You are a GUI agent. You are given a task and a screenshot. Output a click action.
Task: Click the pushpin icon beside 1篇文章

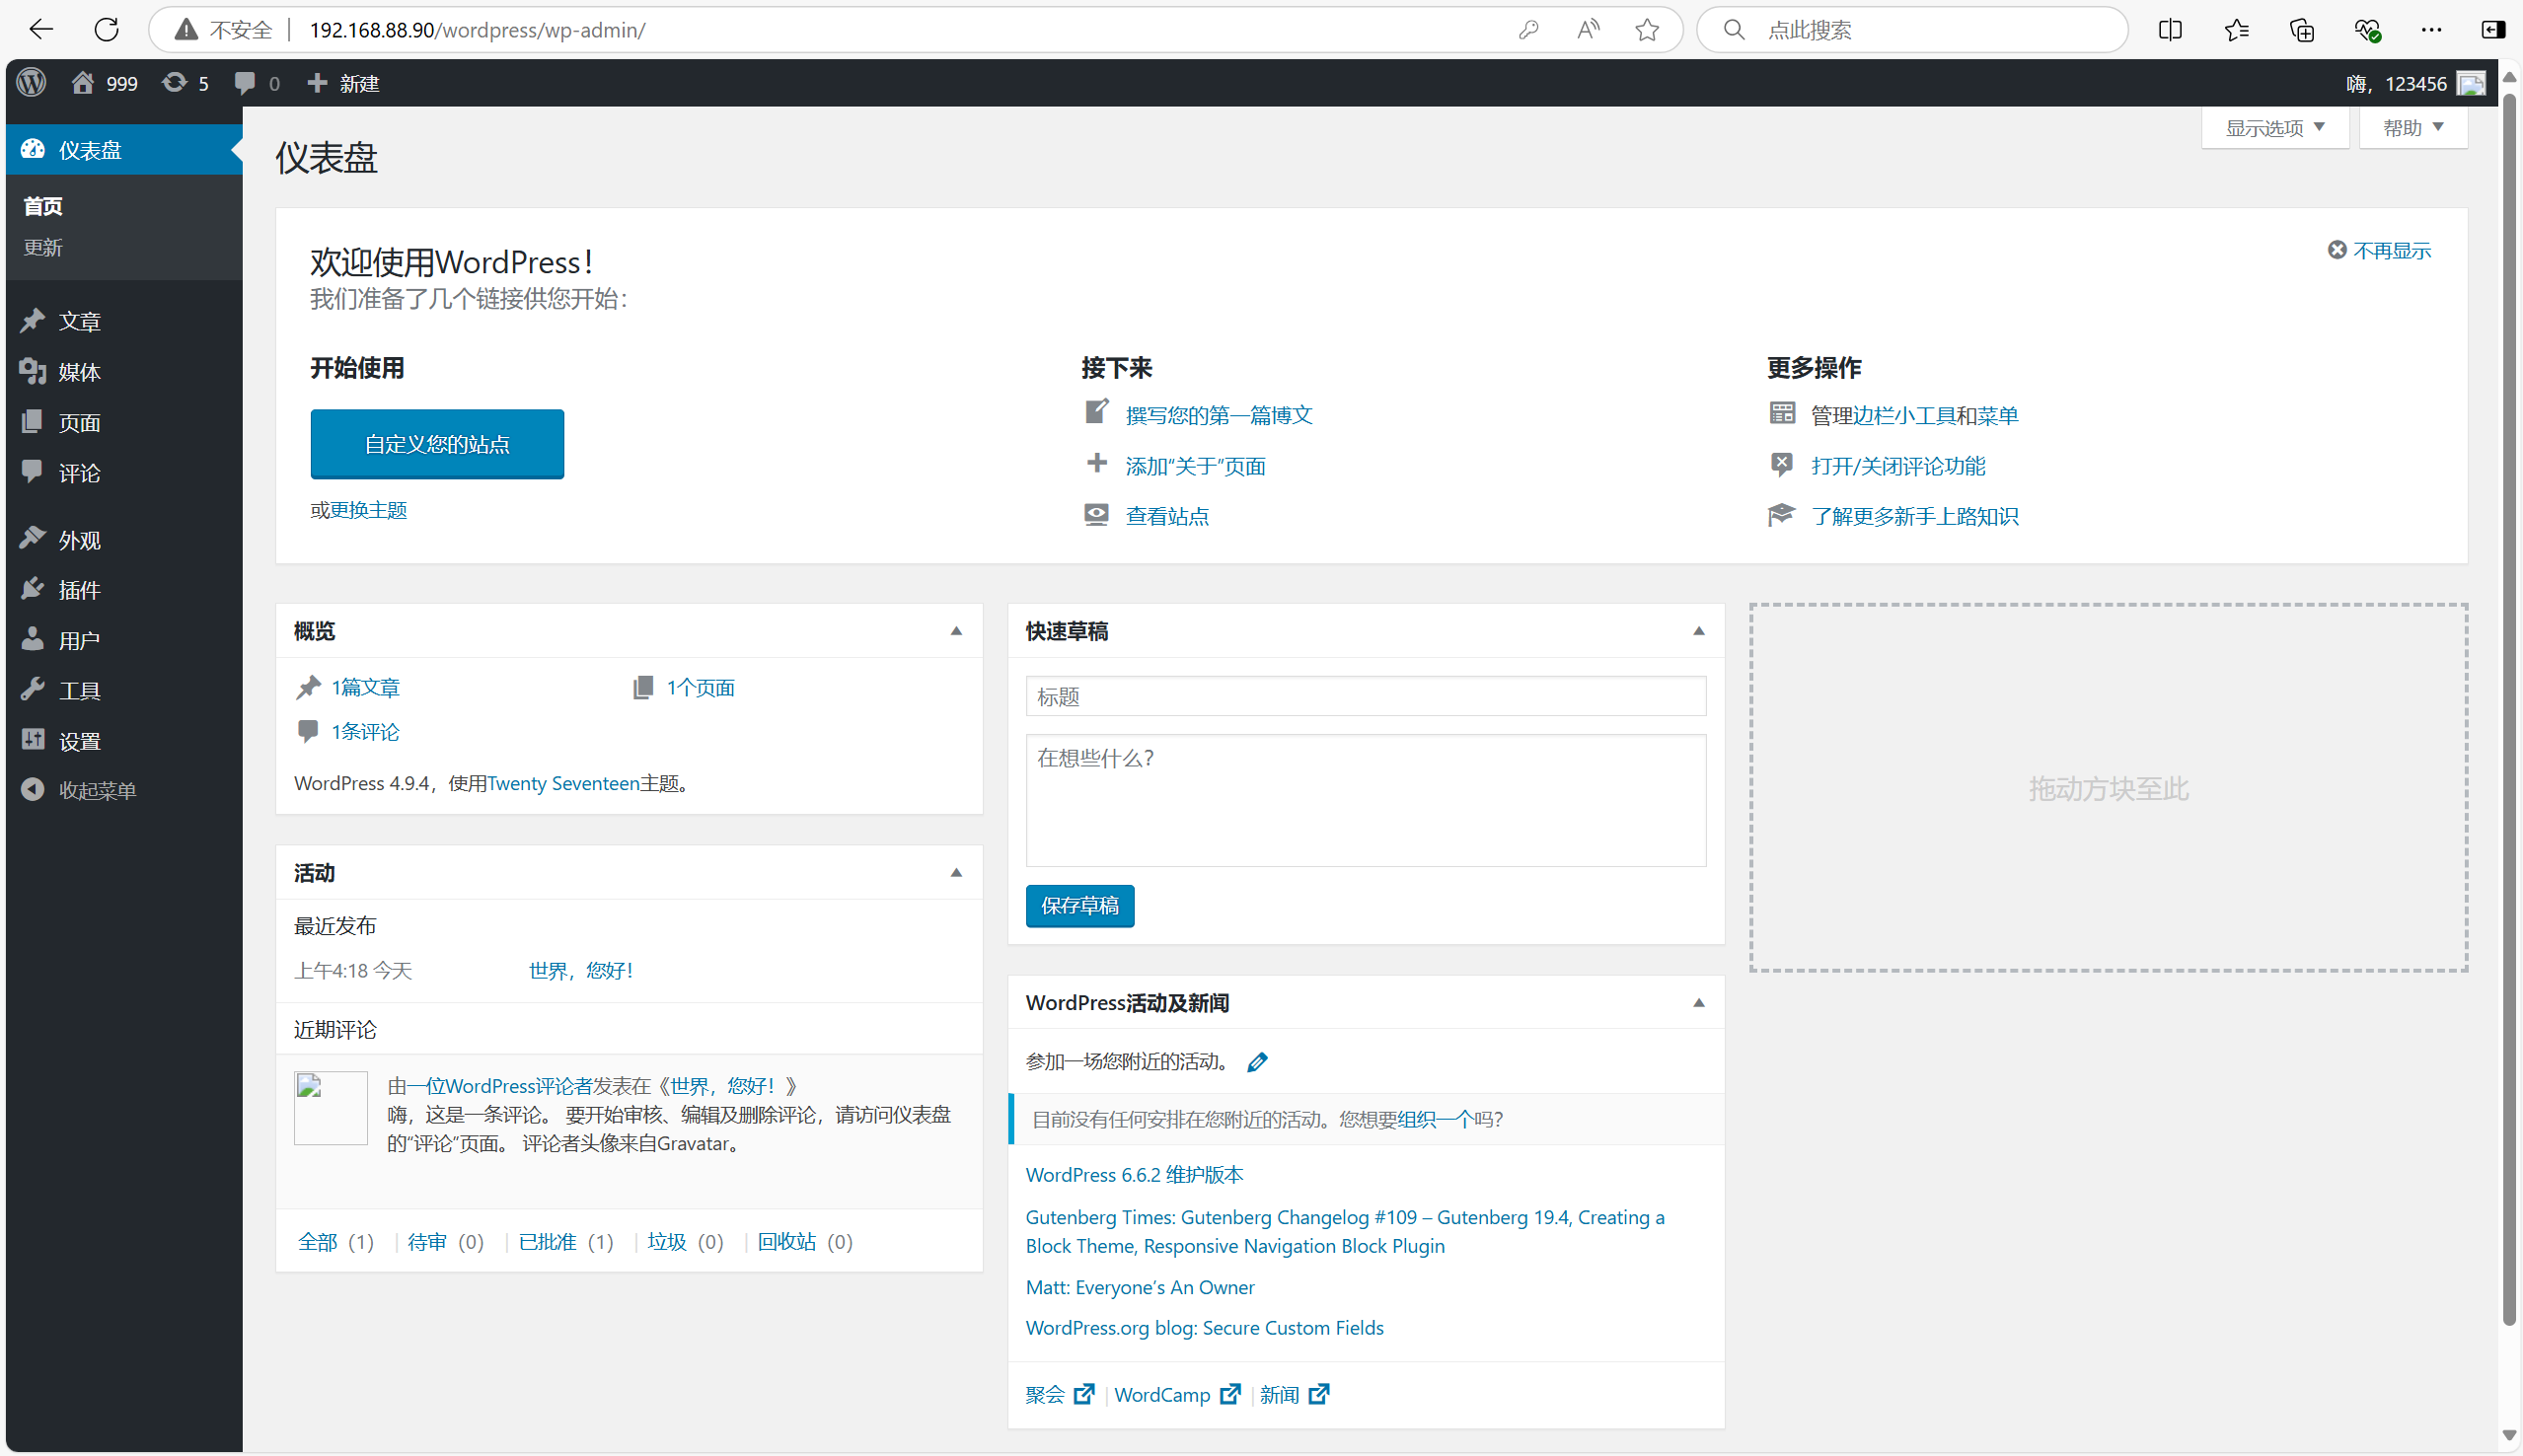pos(309,687)
